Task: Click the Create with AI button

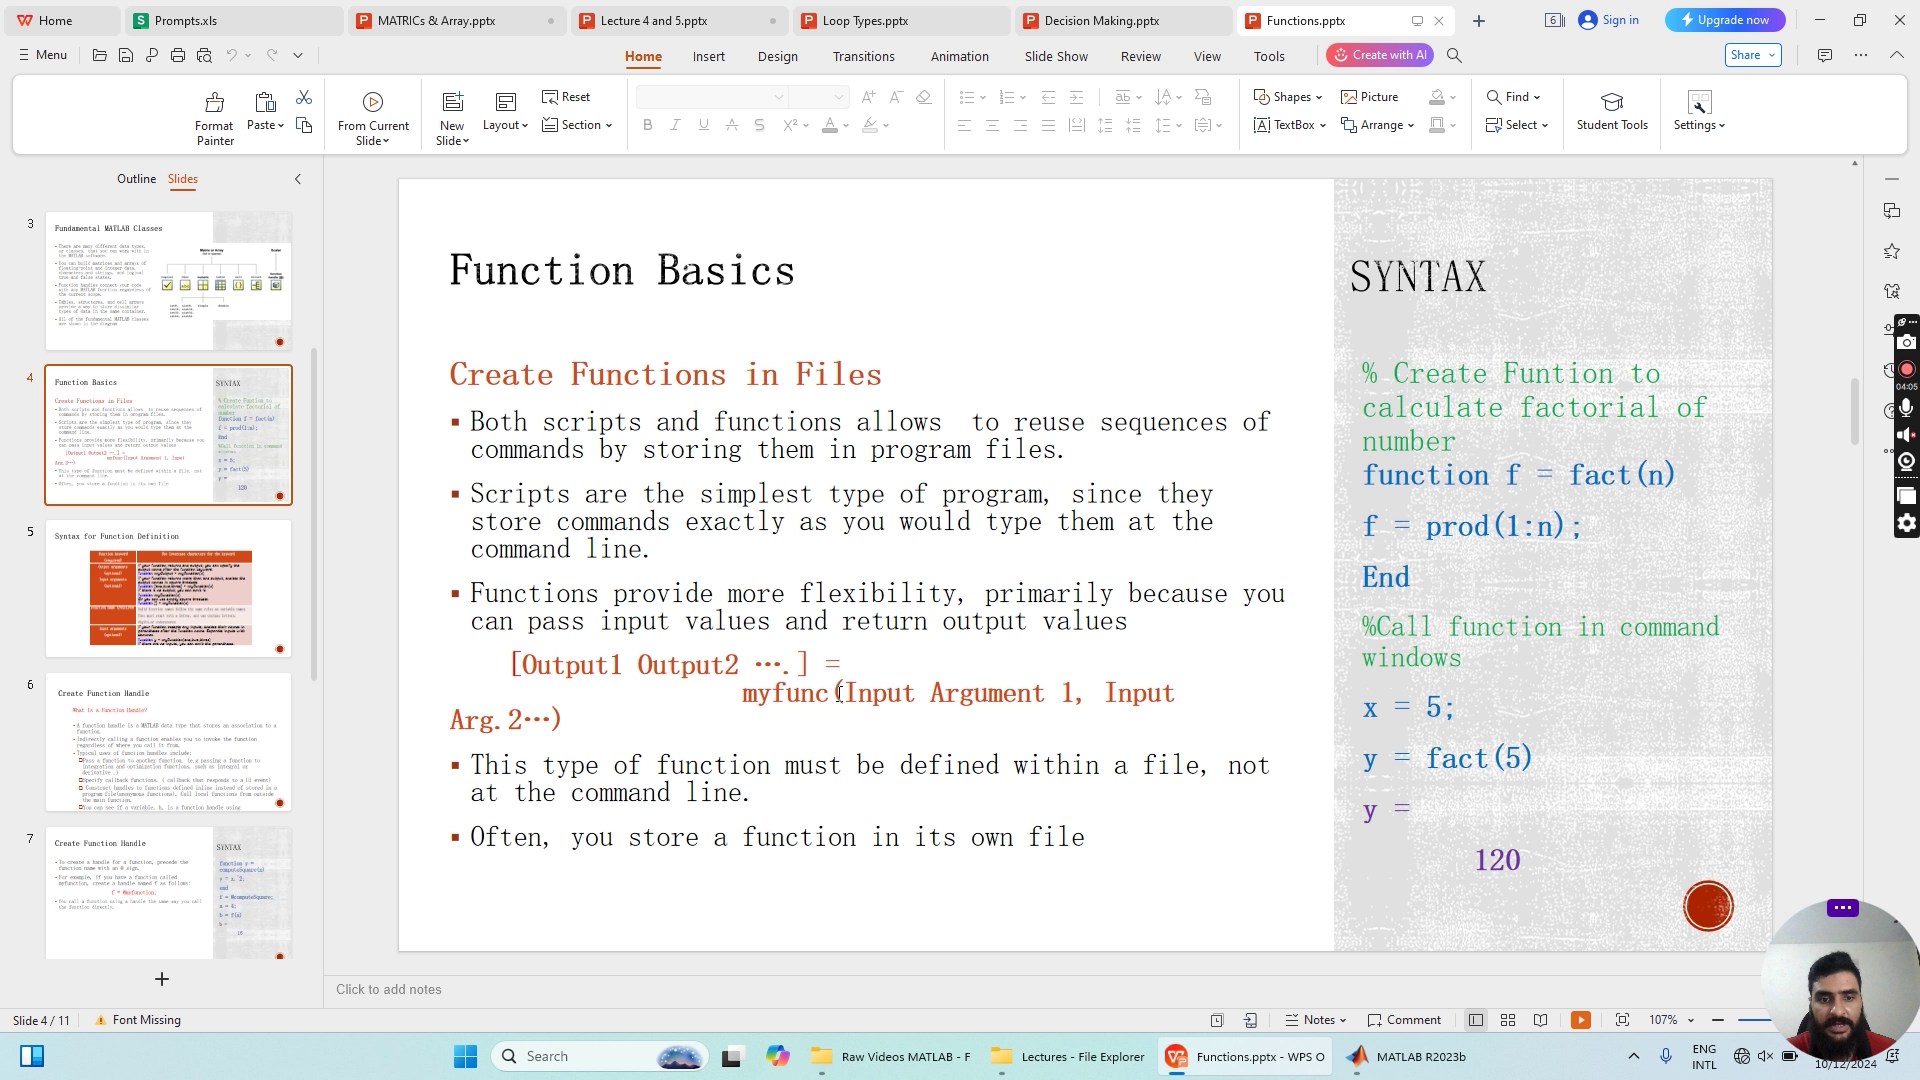Action: (x=1380, y=55)
